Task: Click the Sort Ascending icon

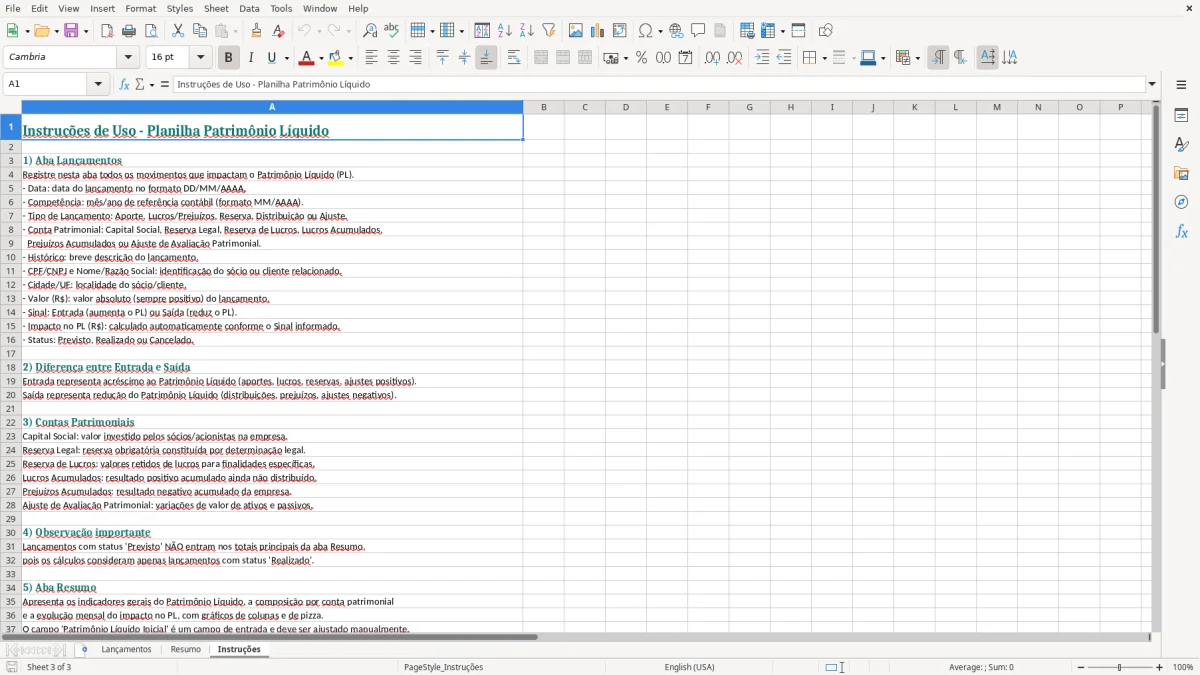Action: [505, 31]
